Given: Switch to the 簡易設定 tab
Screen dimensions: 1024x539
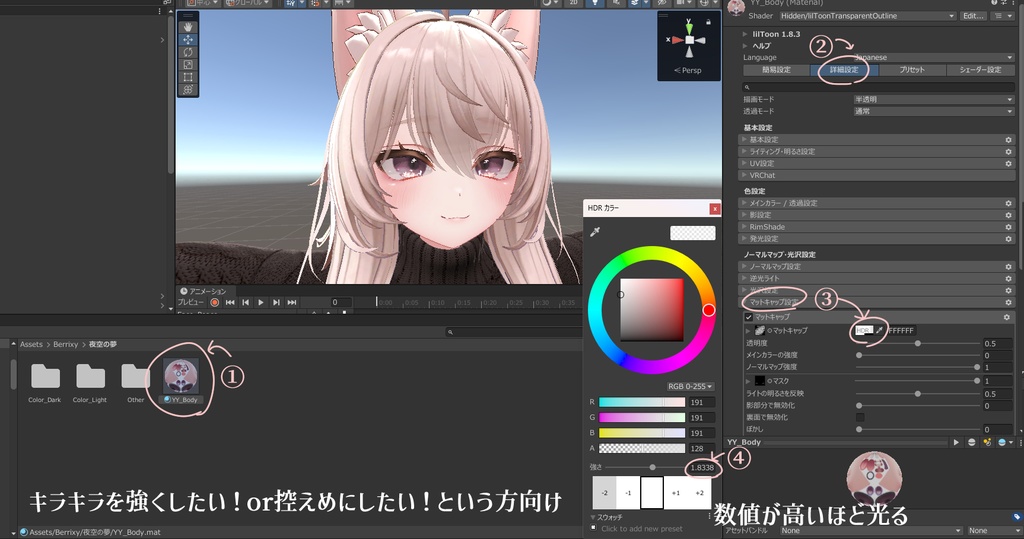Looking at the screenshot, I should (776, 70).
